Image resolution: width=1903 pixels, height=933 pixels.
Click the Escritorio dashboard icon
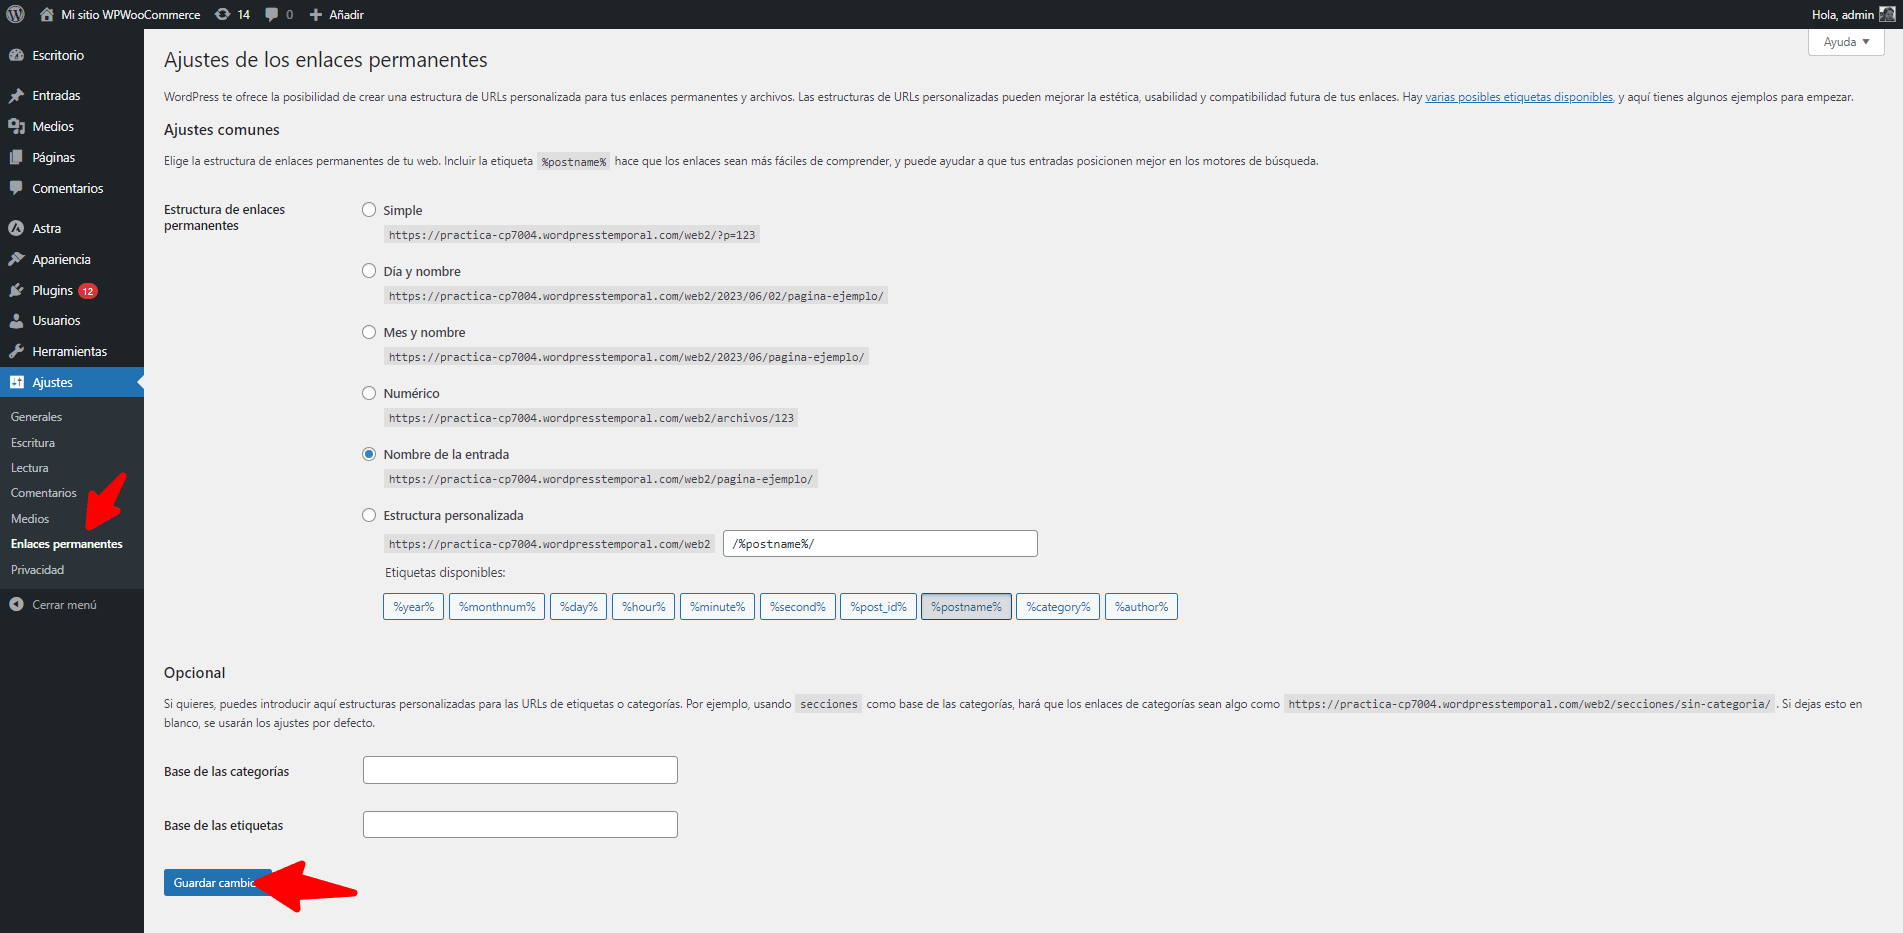point(16,55)
